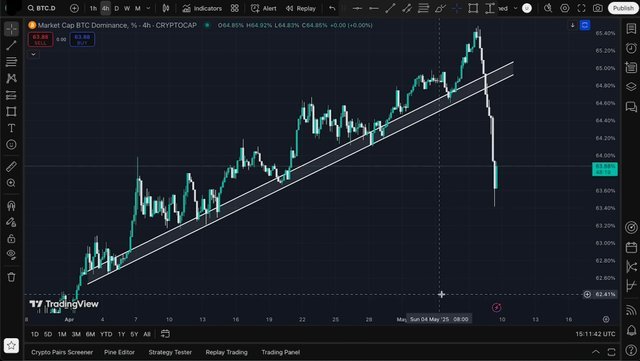Expand the bottom panel with up chevron

click(x=596, y=352)
